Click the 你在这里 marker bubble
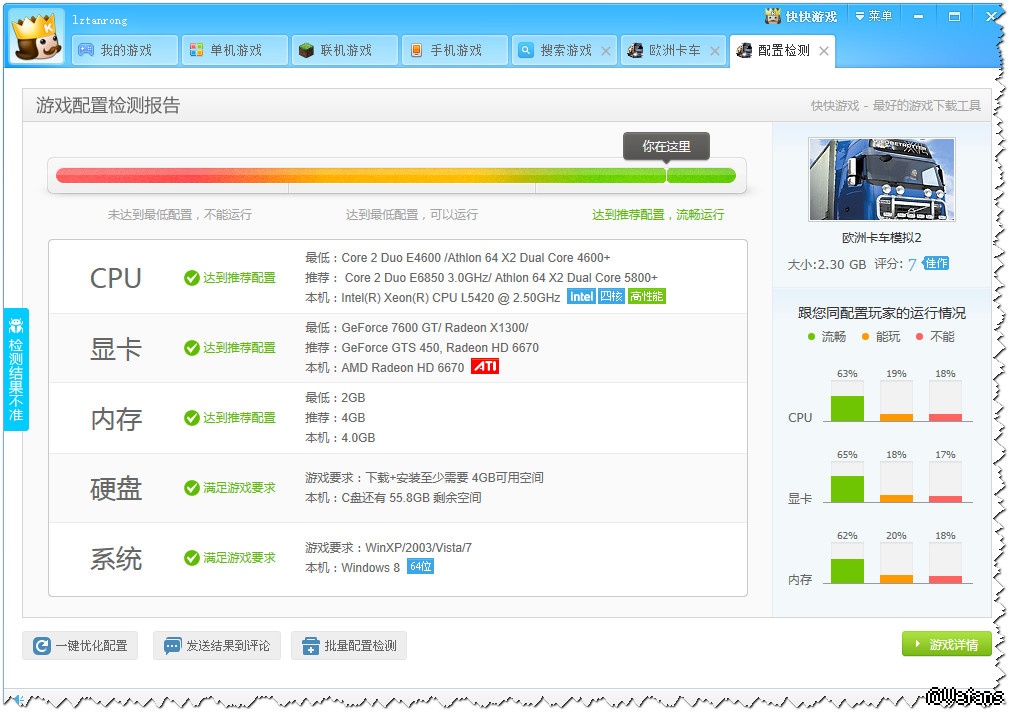 (x=666, y=146)
